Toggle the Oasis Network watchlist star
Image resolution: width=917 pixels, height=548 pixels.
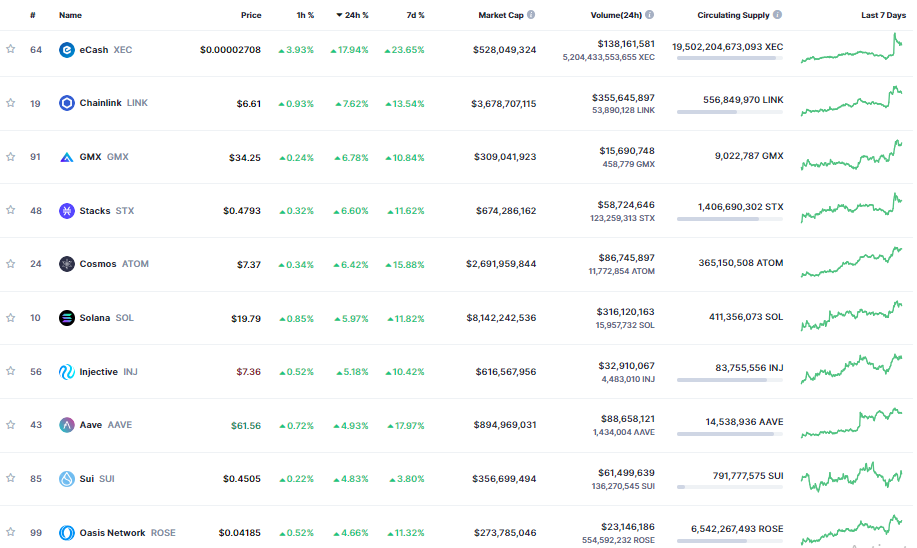click(11, 532)
